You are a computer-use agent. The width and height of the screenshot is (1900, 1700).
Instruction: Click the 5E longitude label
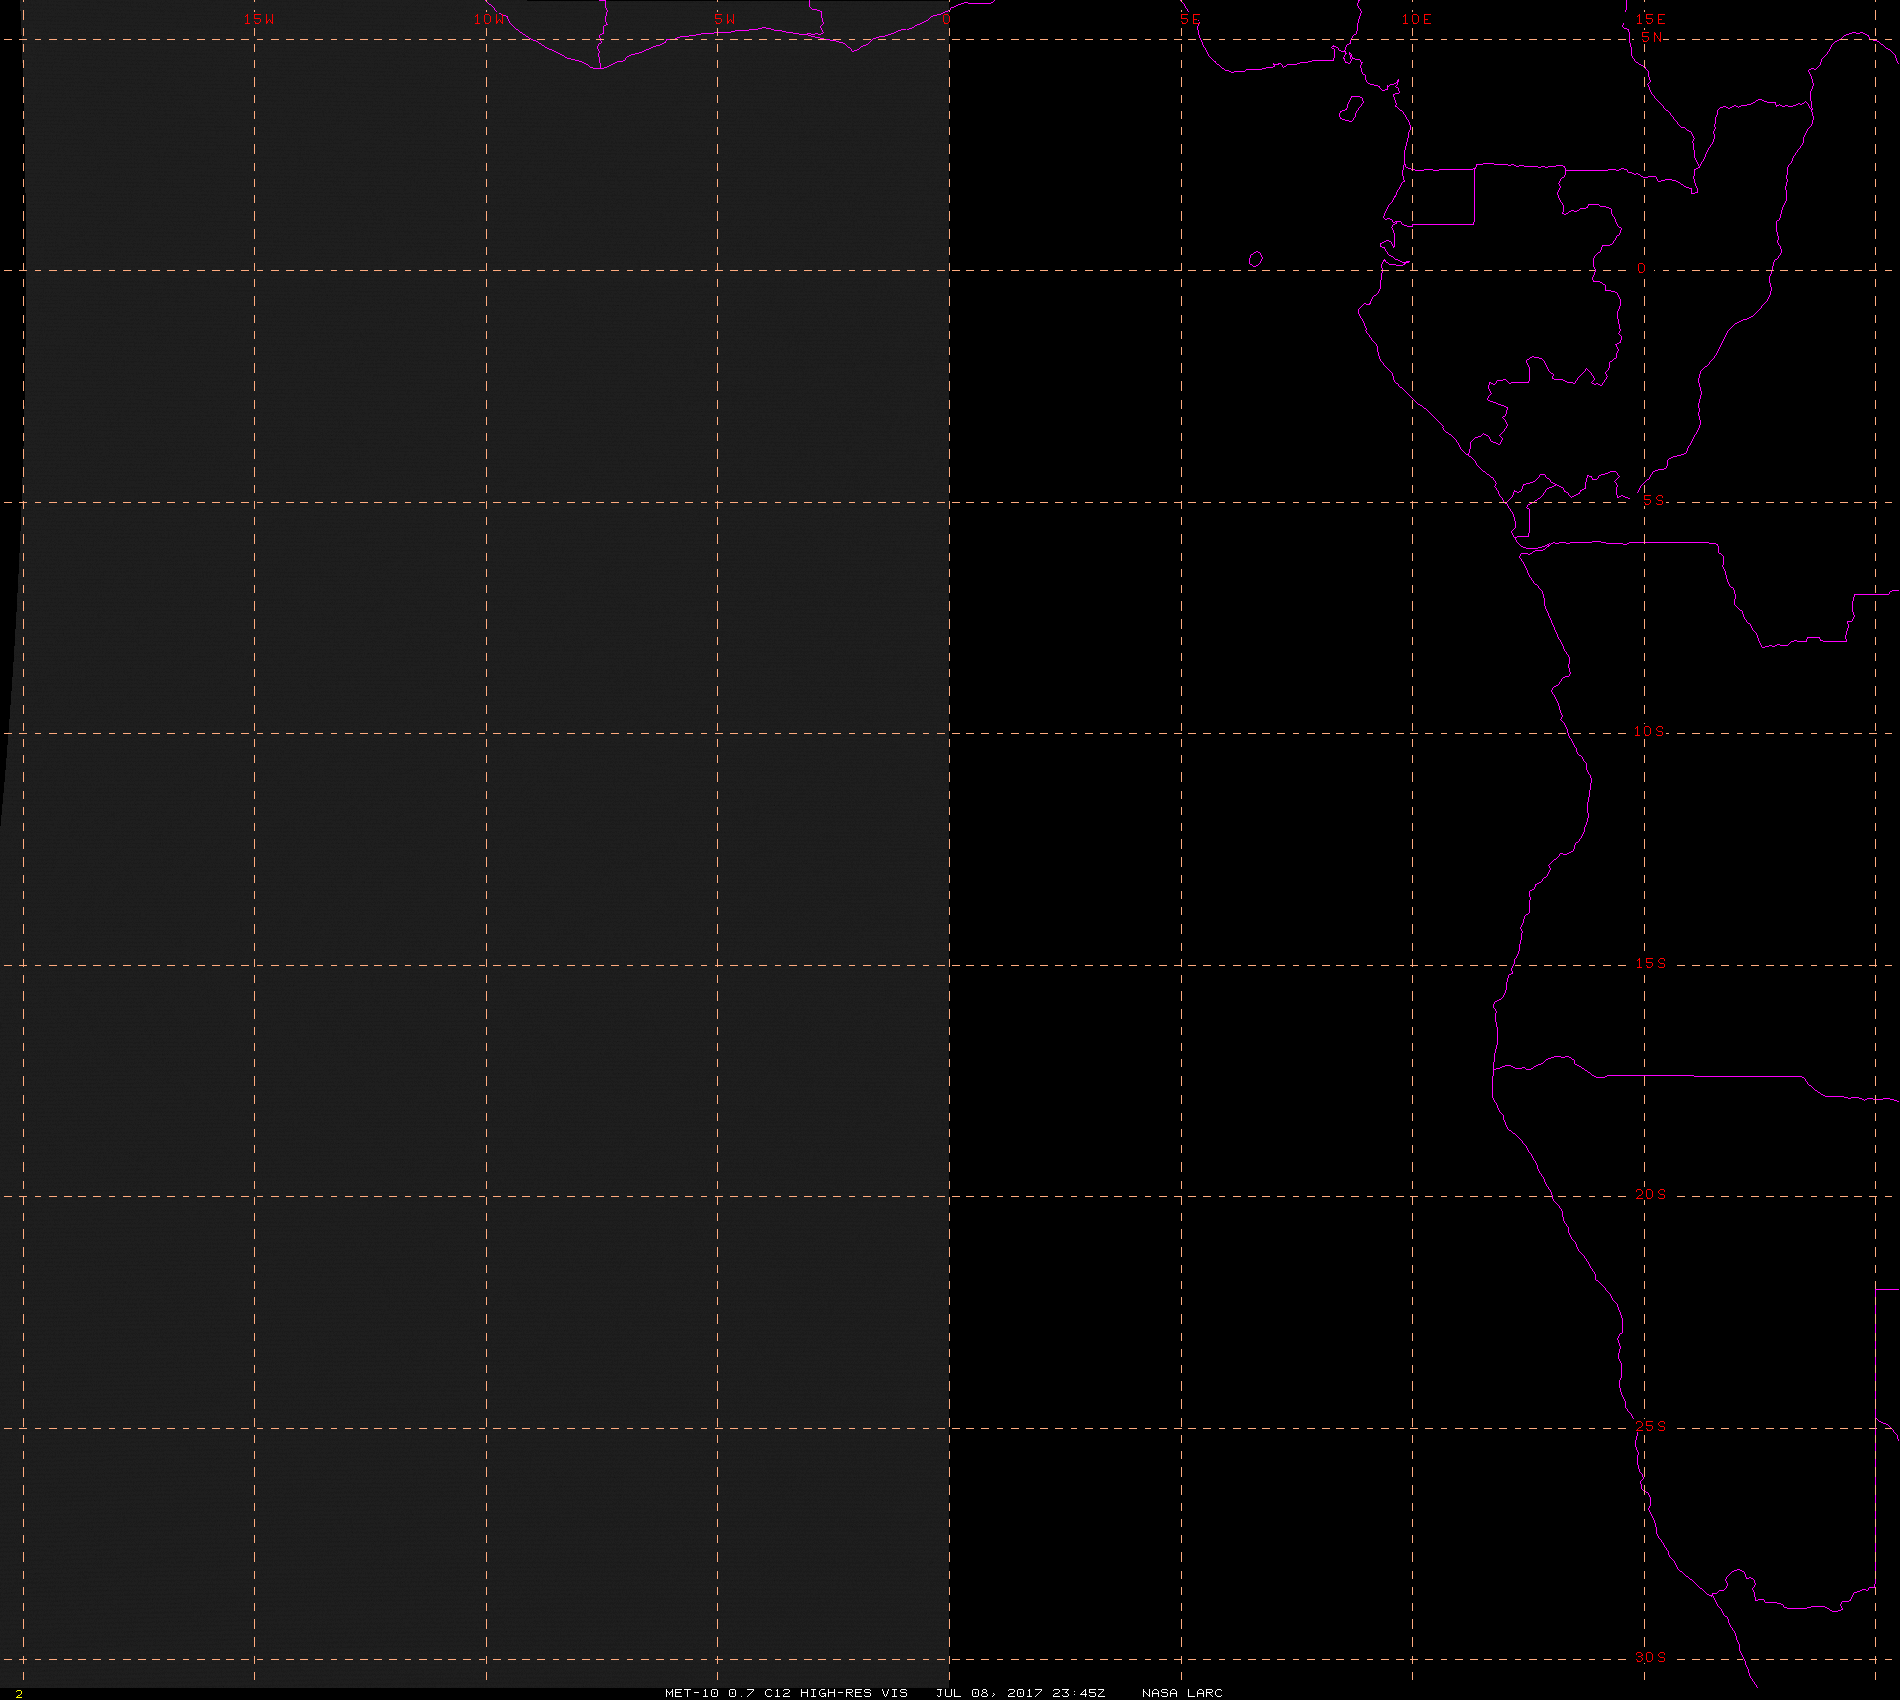(x=1190, y=19)
